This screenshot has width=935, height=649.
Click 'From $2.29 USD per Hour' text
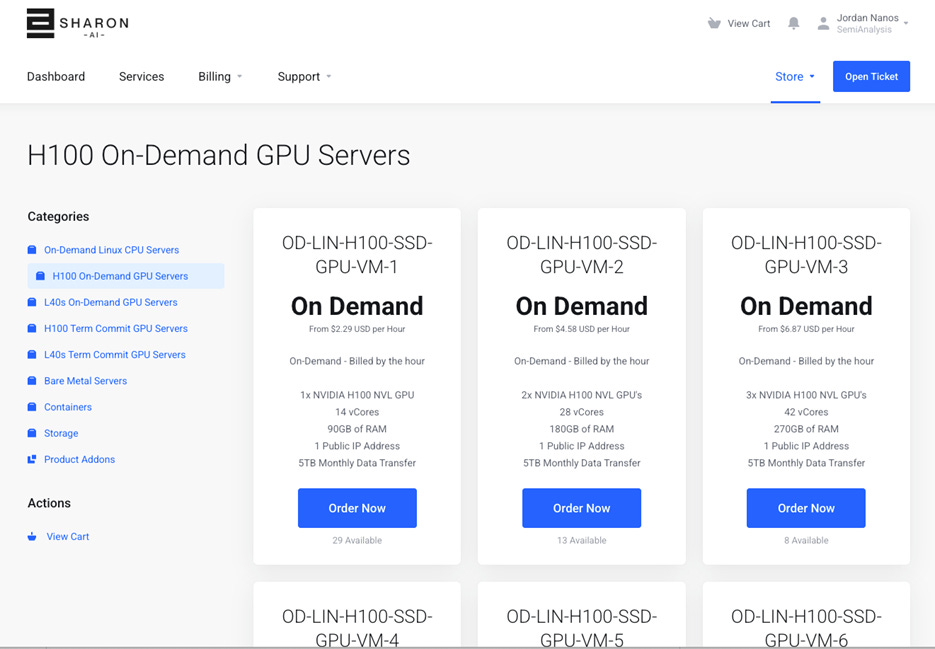357,329
